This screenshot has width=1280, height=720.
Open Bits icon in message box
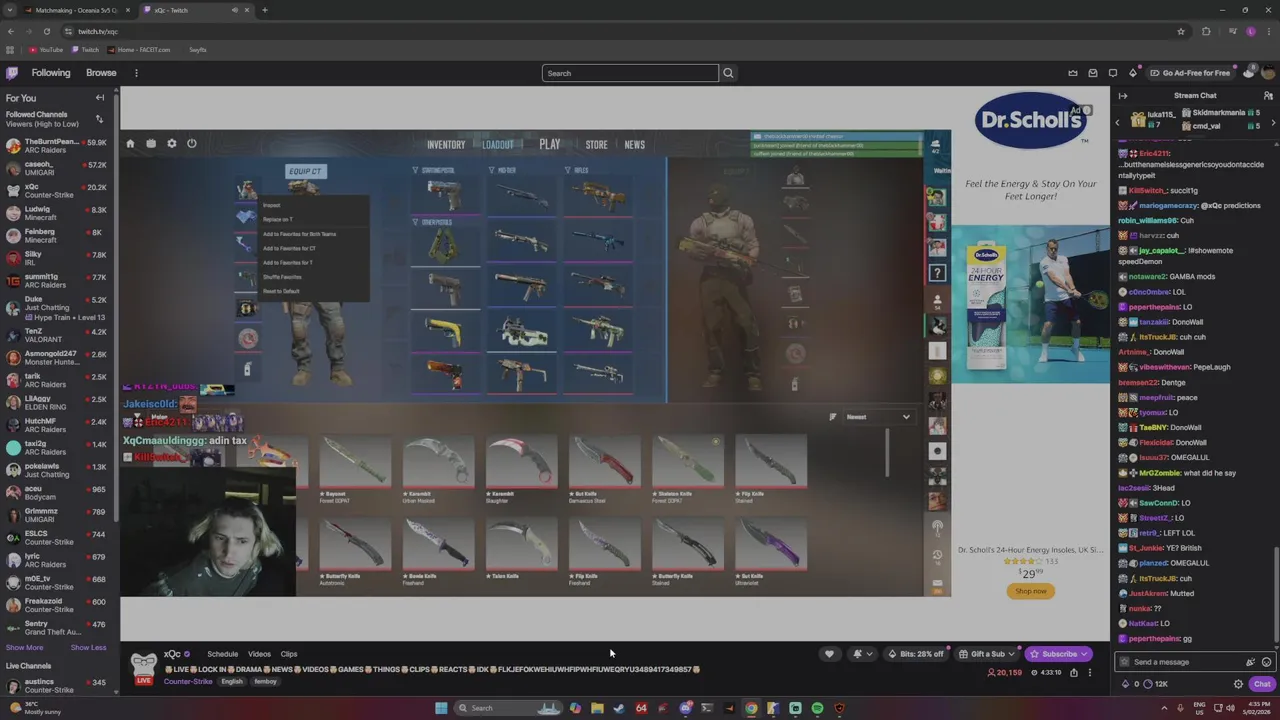1250,662
